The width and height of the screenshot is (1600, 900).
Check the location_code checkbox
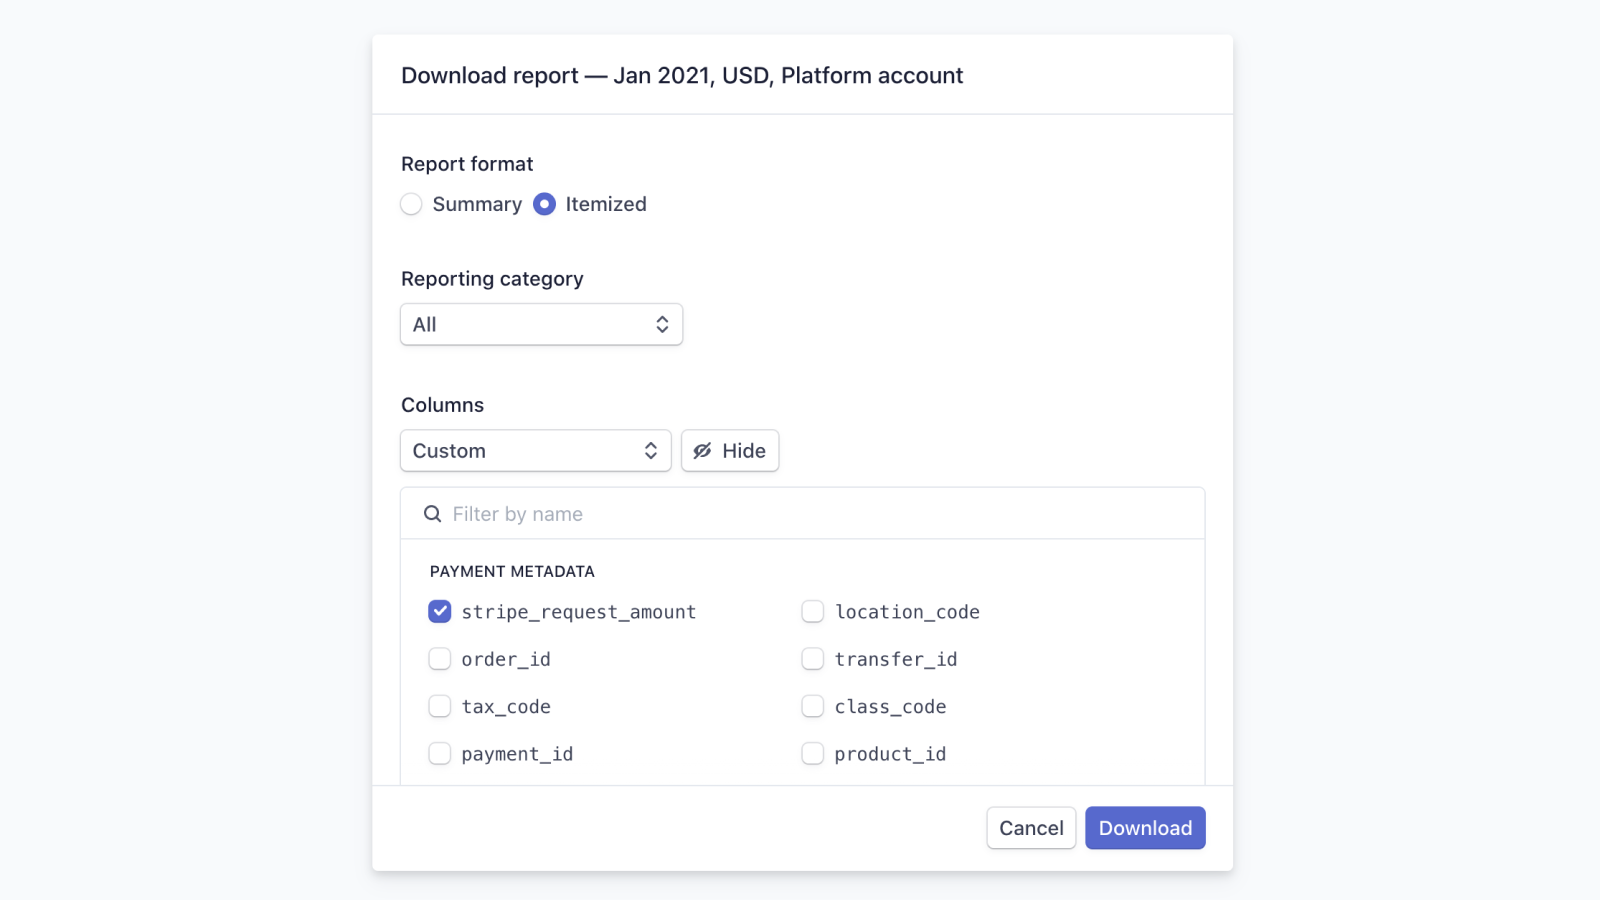click(x=813, y=611)
